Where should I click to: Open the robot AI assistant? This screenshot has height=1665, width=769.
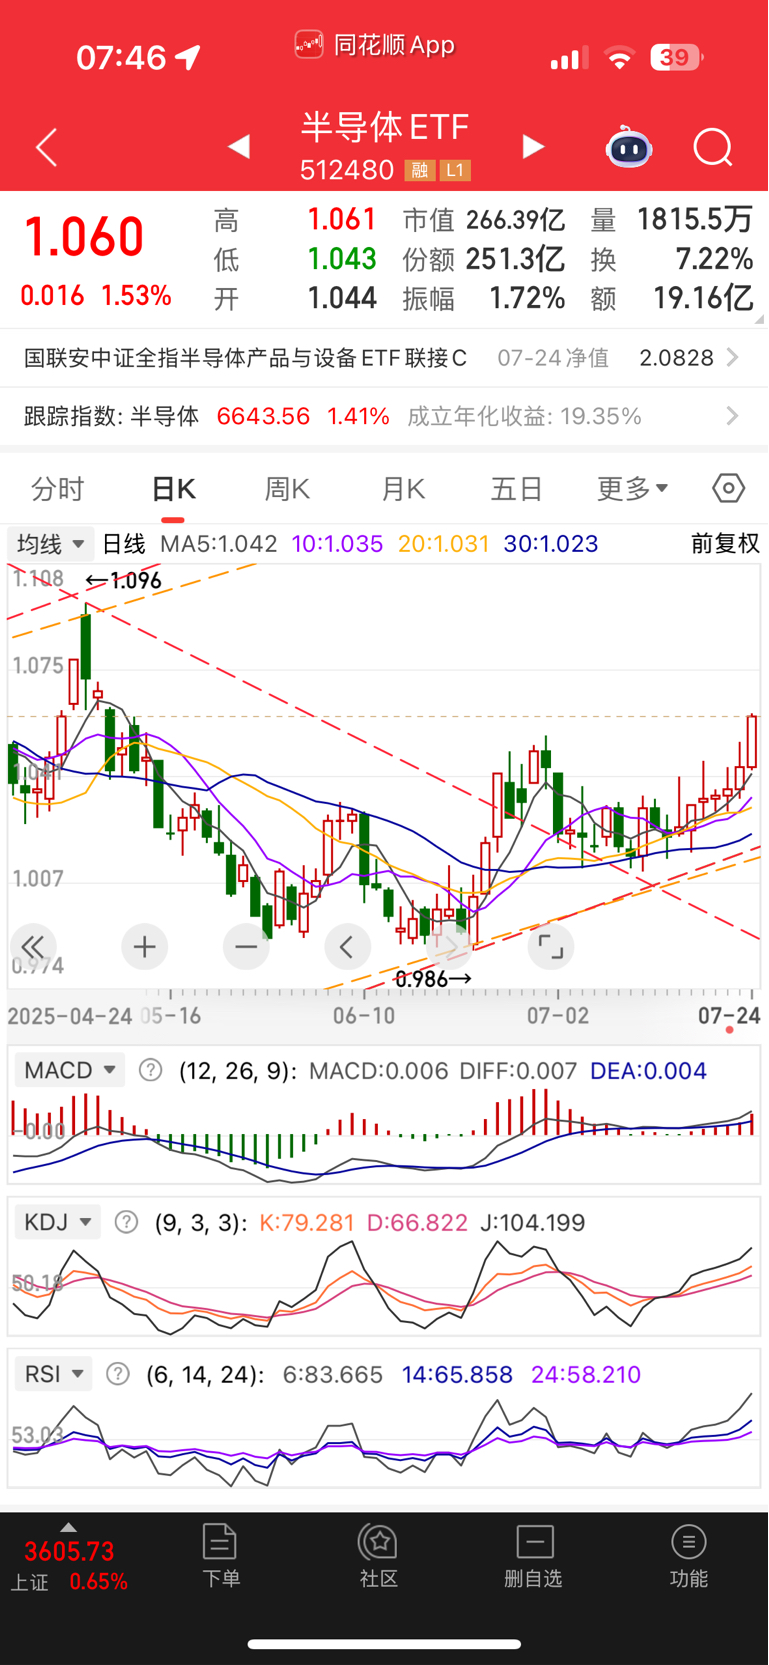point(629,147)
